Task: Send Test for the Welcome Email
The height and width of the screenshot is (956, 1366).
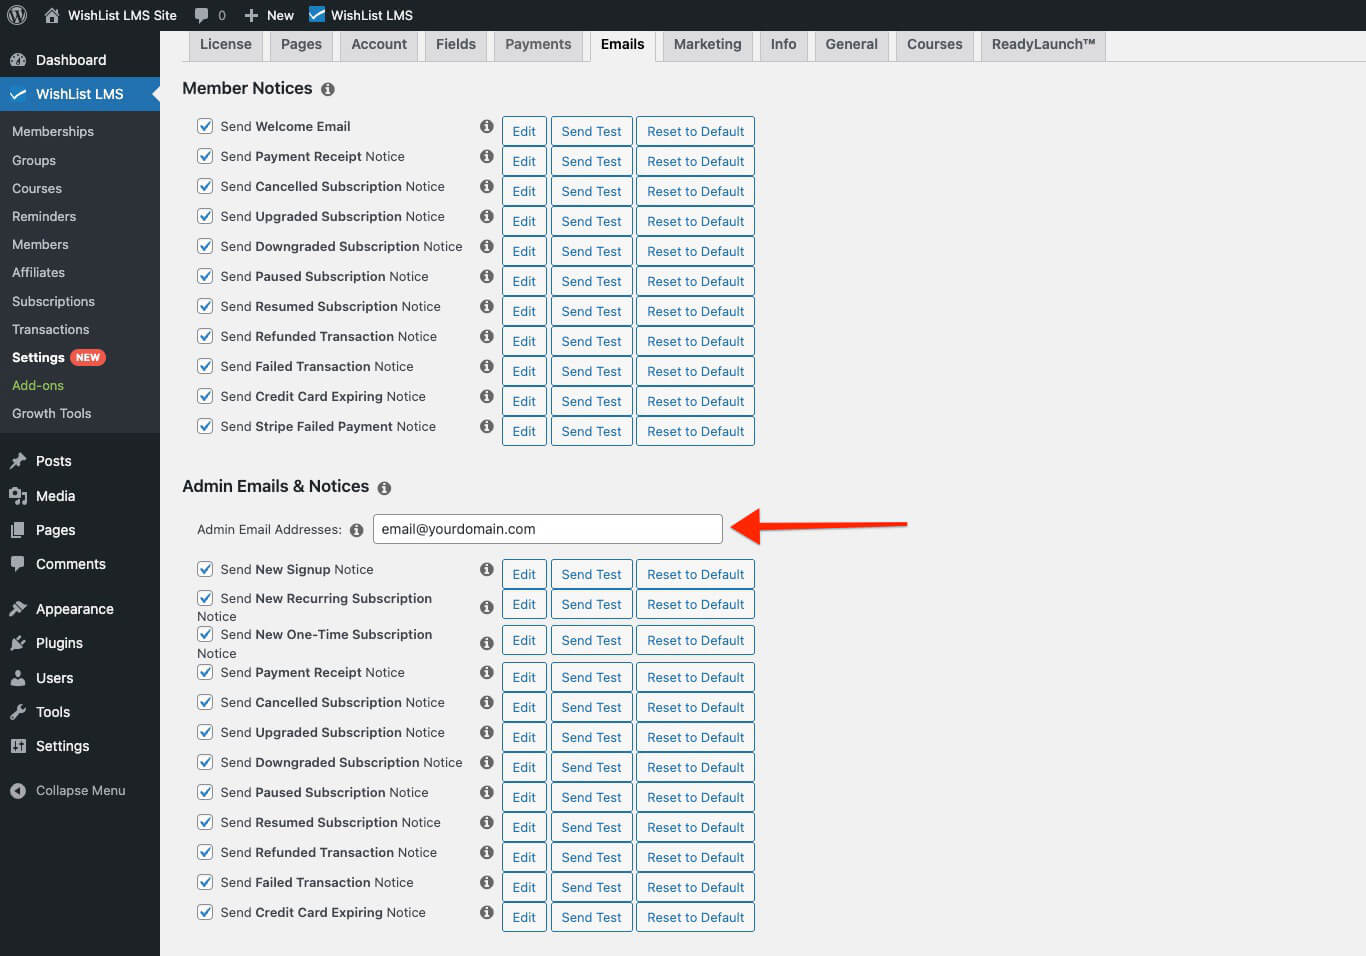Action: coord(591,131)
